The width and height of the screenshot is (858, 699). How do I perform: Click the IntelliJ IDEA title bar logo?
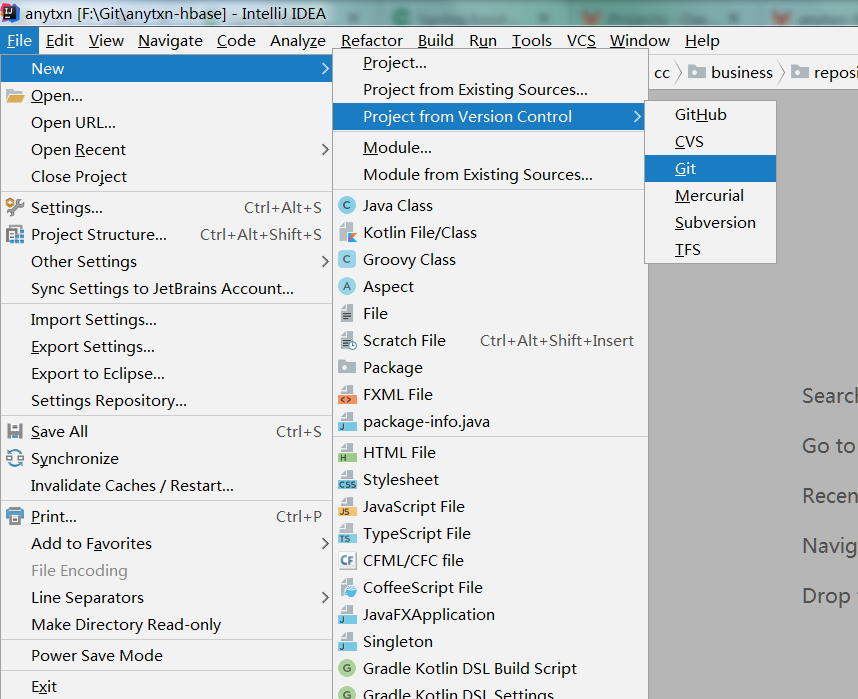[x=11, y=13]
